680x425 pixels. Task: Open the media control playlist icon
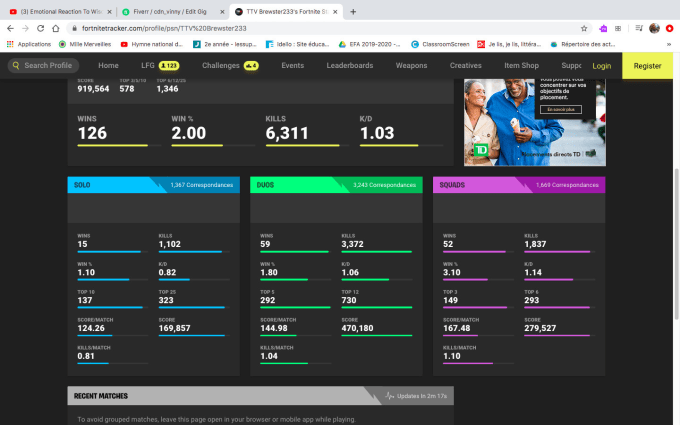pyautogui.click(x=639, y=28)
